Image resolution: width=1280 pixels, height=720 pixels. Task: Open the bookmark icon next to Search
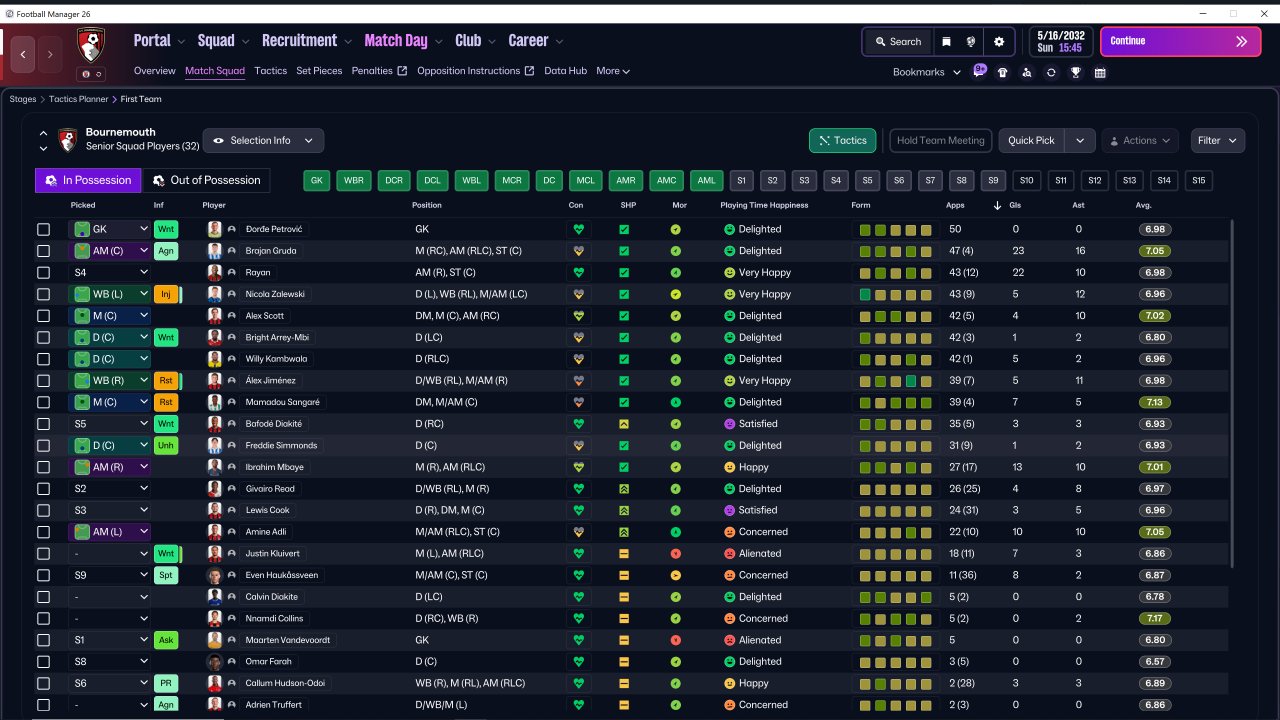[946, 42]
